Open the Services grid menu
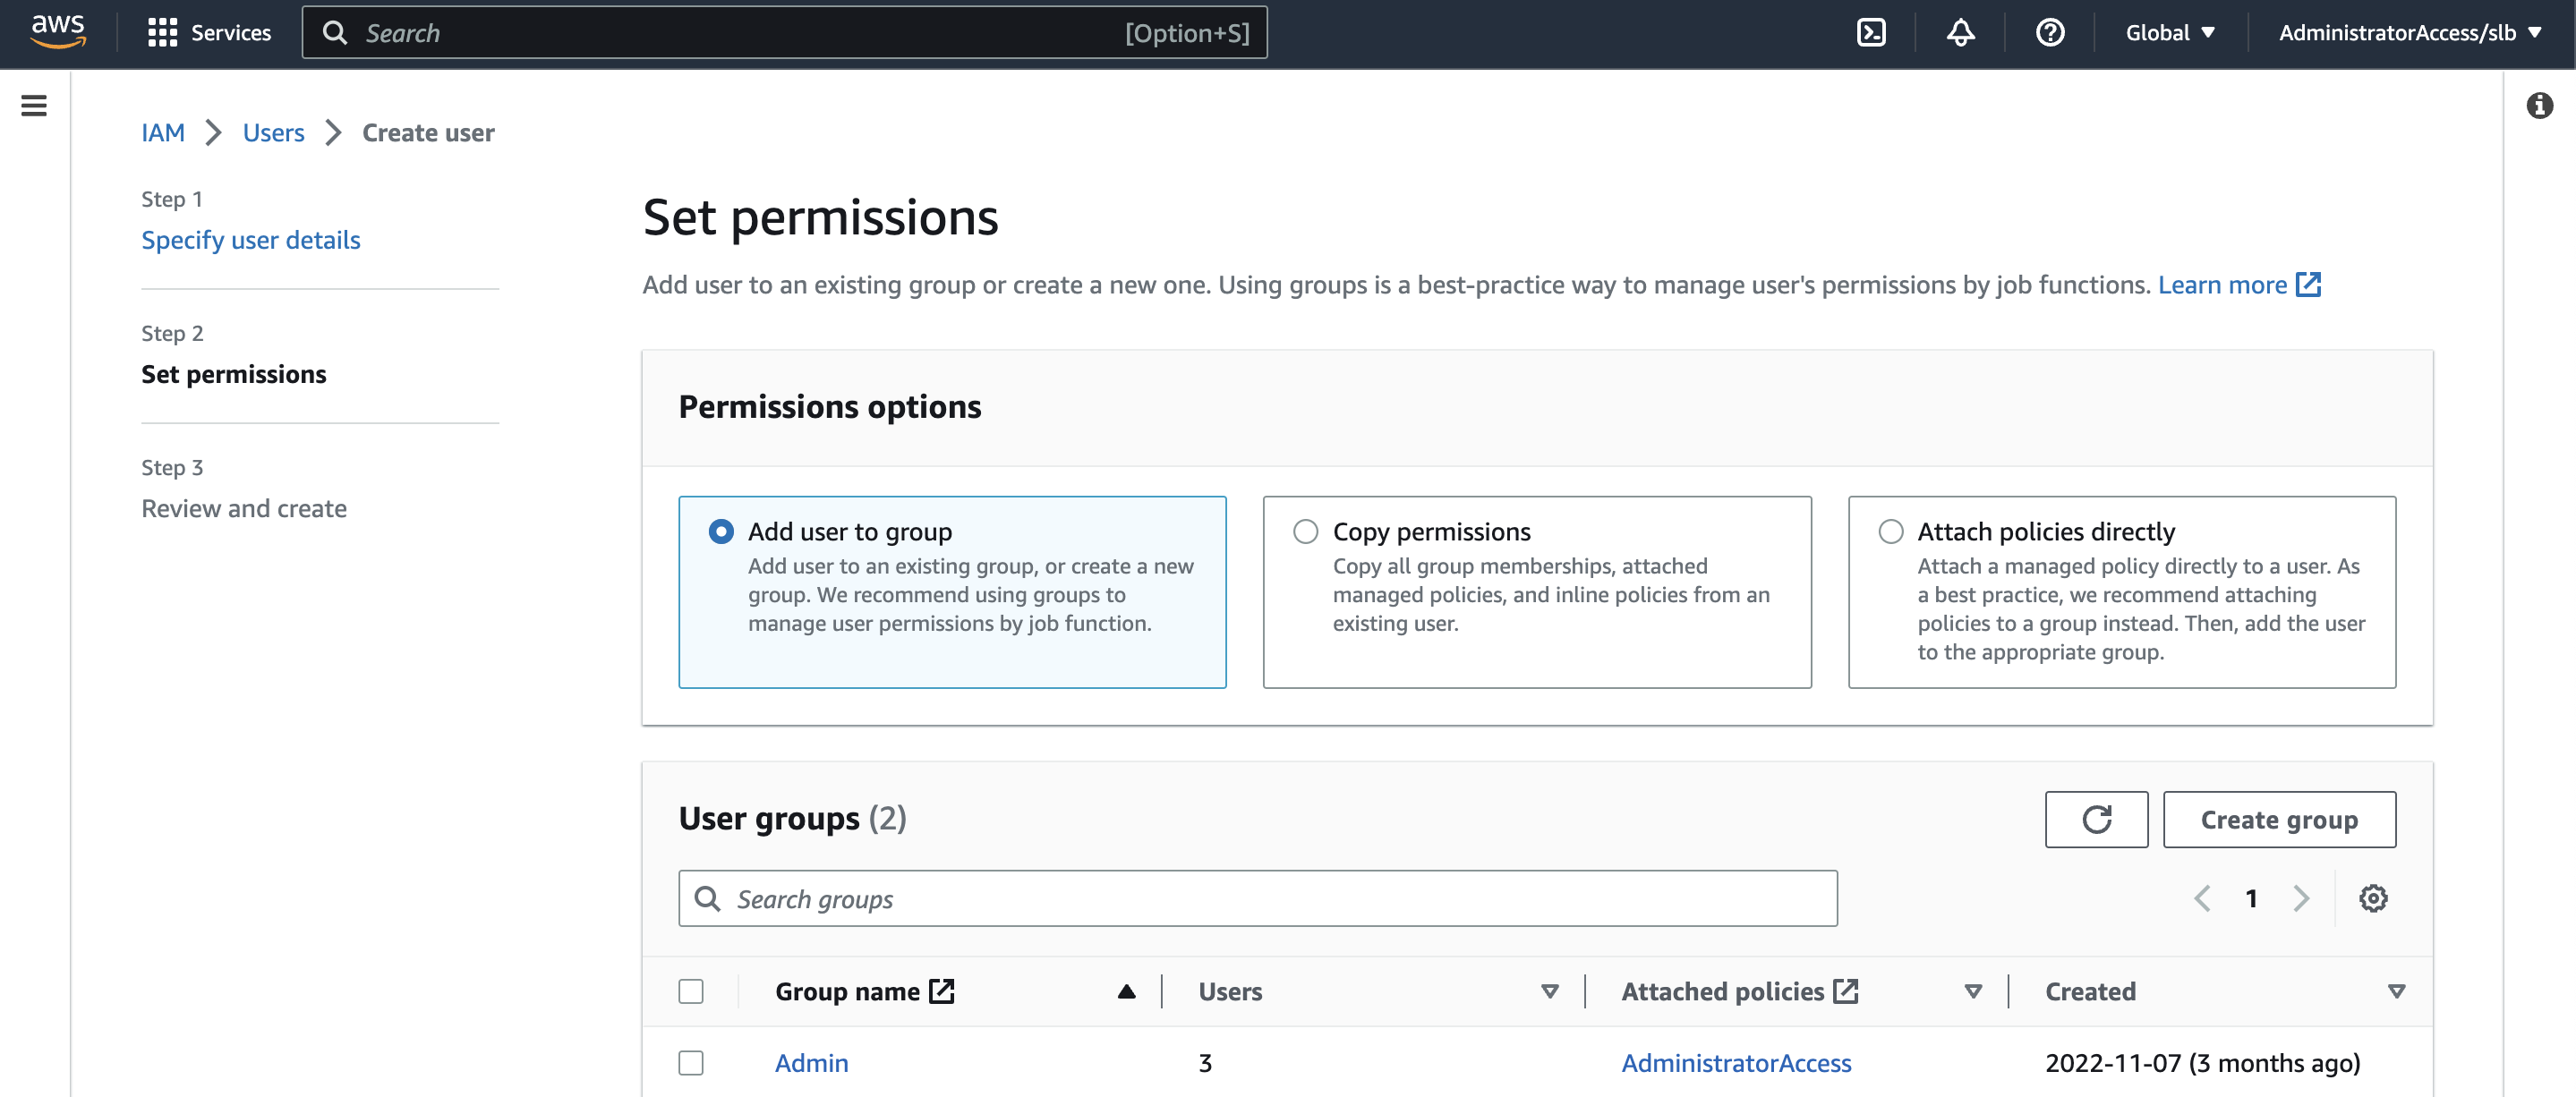Screen dimensions: 2576x1097 pos(209,33)
